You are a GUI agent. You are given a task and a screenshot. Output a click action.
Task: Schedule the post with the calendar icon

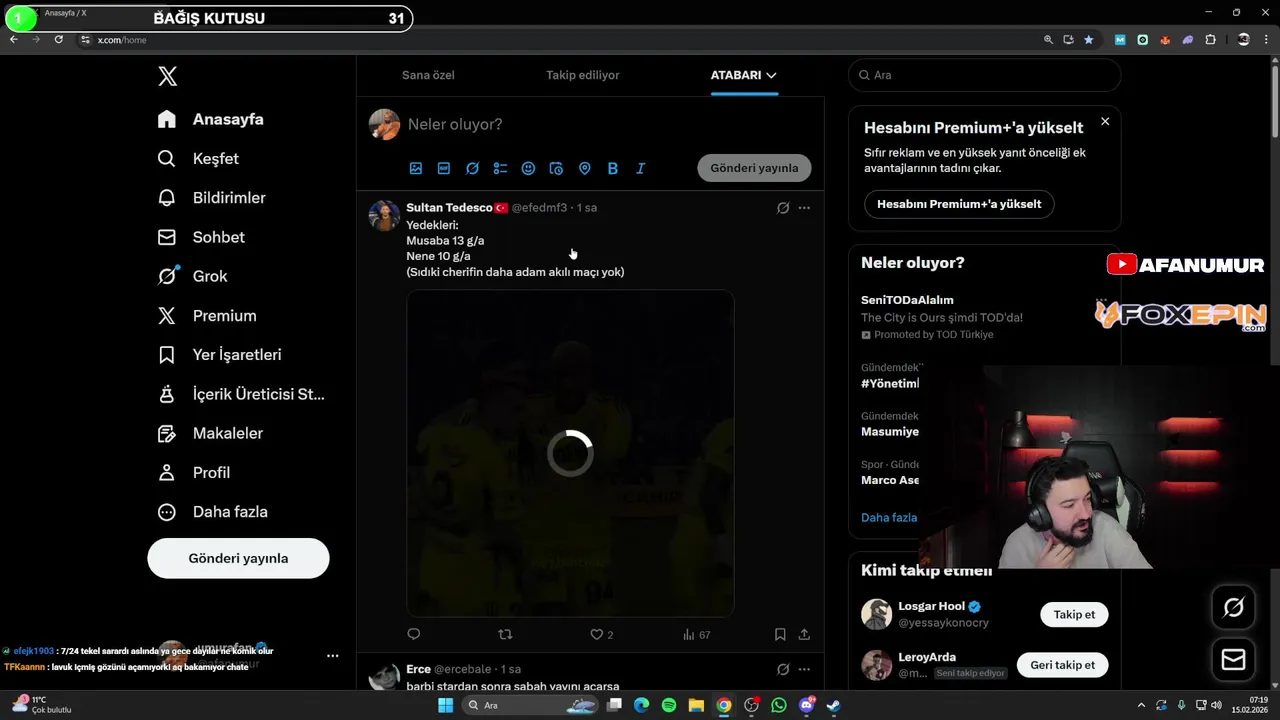coord(557,168)
